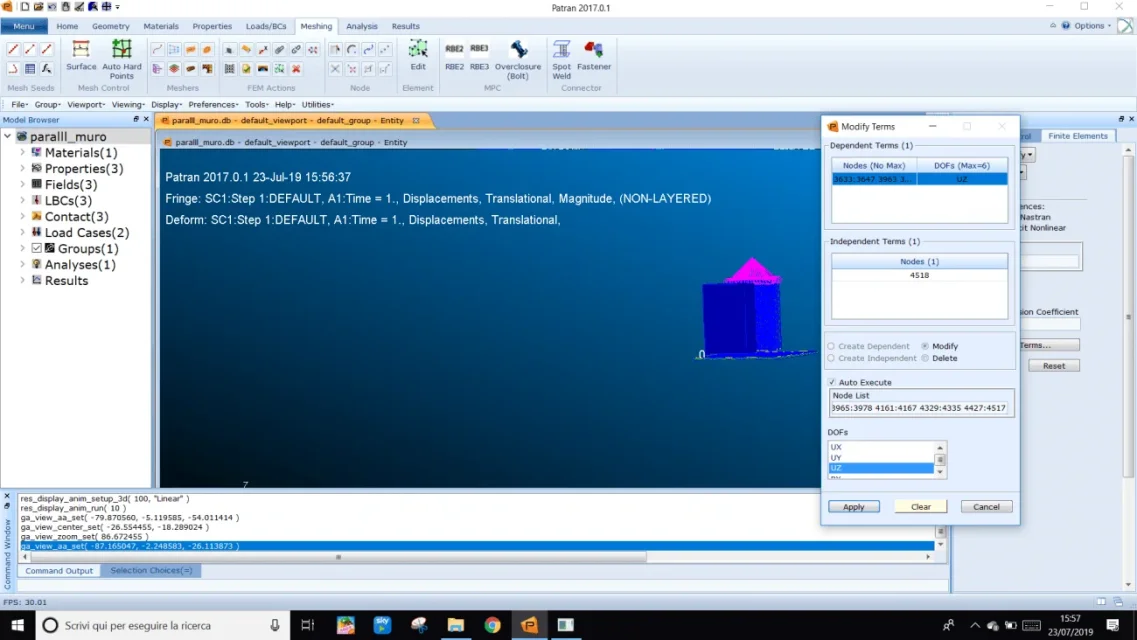Select the Spot Weld connector tool

click(561, 59)
